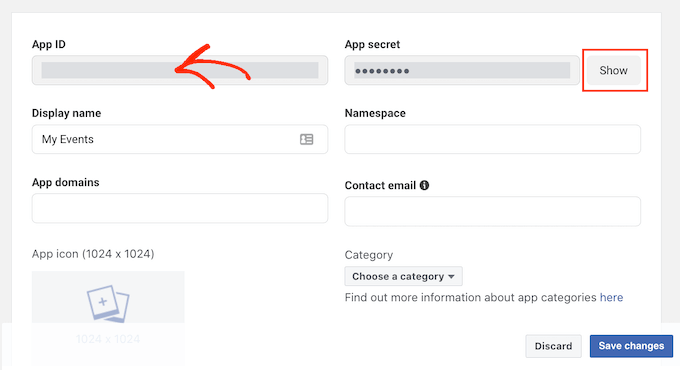
Task: Click the Save changes button
Action: pyautogui.click(x=631, y=346)
